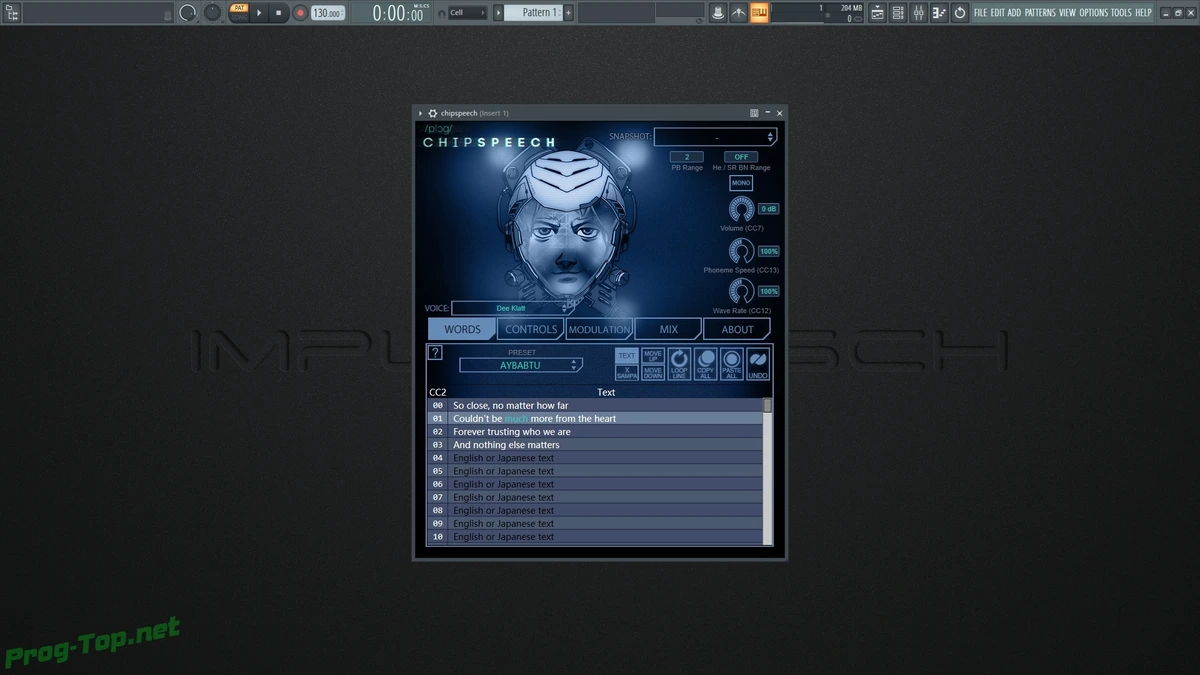Select line 00 'So close, no matter how far'

coord(596,405)
